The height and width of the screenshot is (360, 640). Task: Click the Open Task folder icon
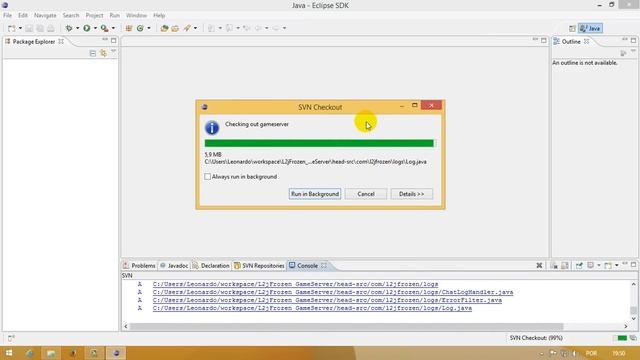175,28
